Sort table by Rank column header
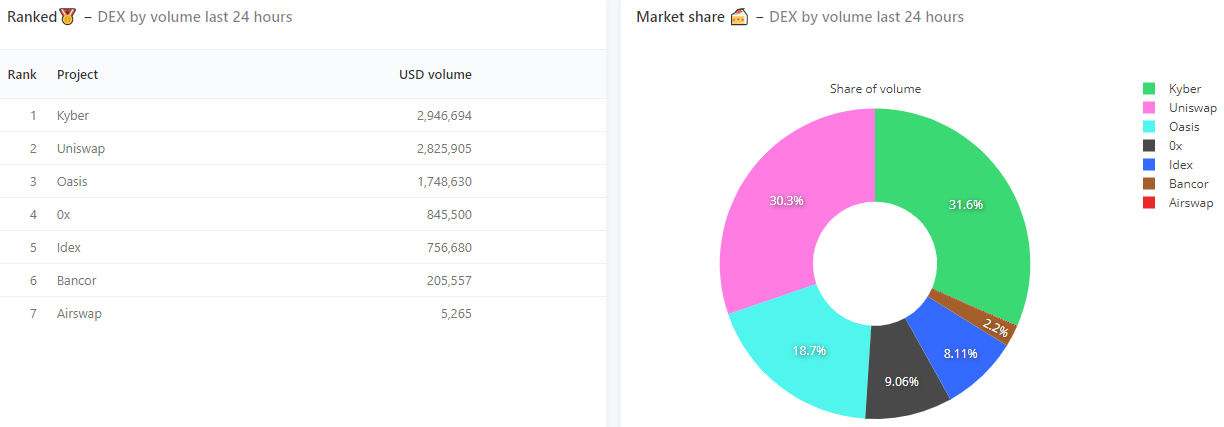The width and height of the screenshot is (1224, 427). click(x=22, y=75)
